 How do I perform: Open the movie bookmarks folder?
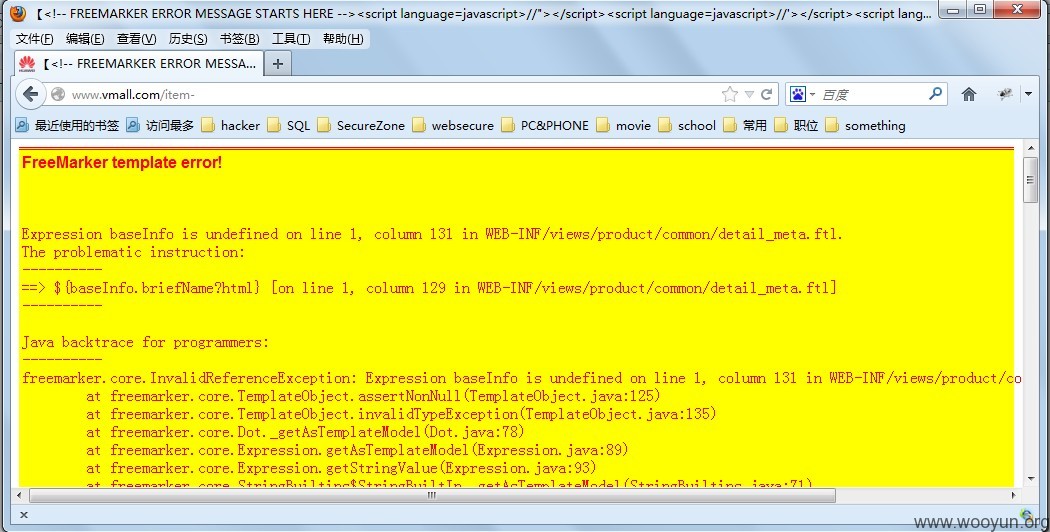coord(623,125)
